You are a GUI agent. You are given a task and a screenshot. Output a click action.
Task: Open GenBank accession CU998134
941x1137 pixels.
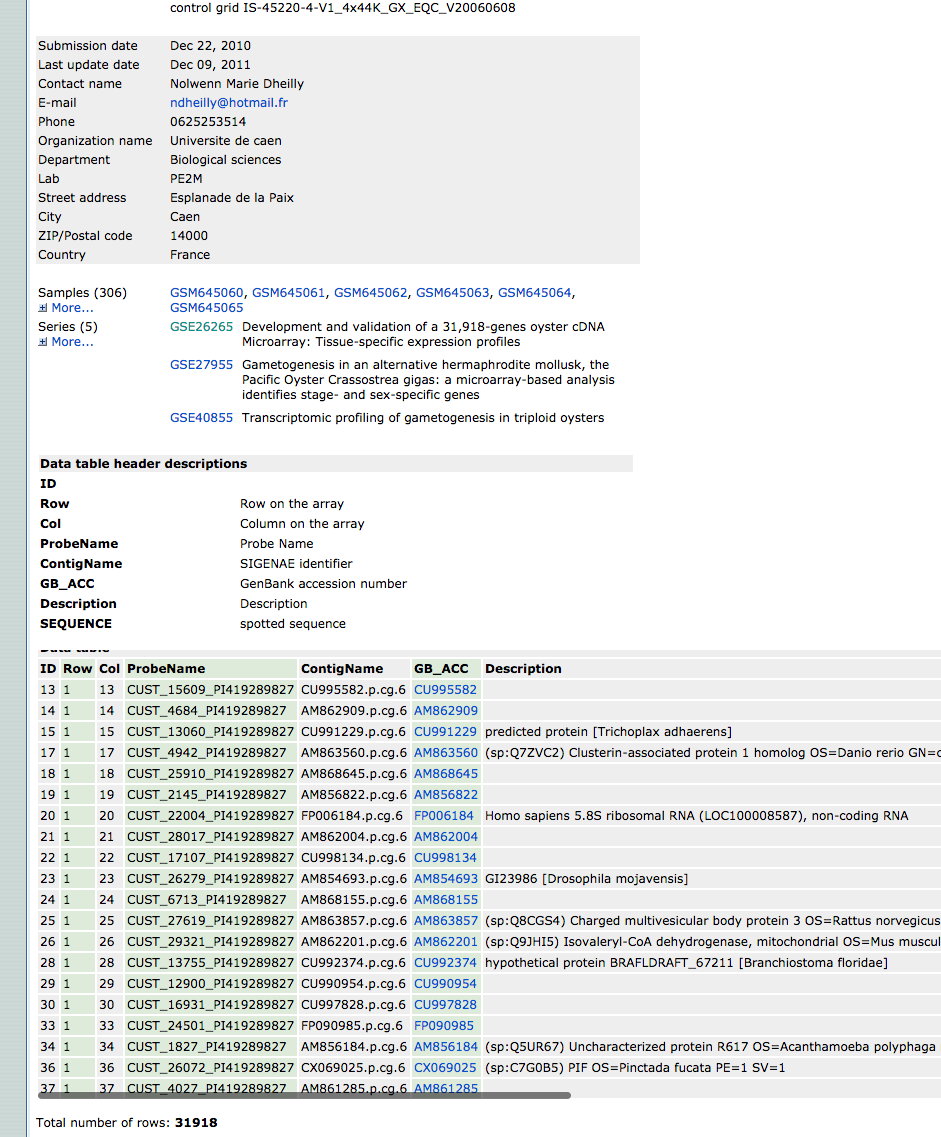coord(445,858)
